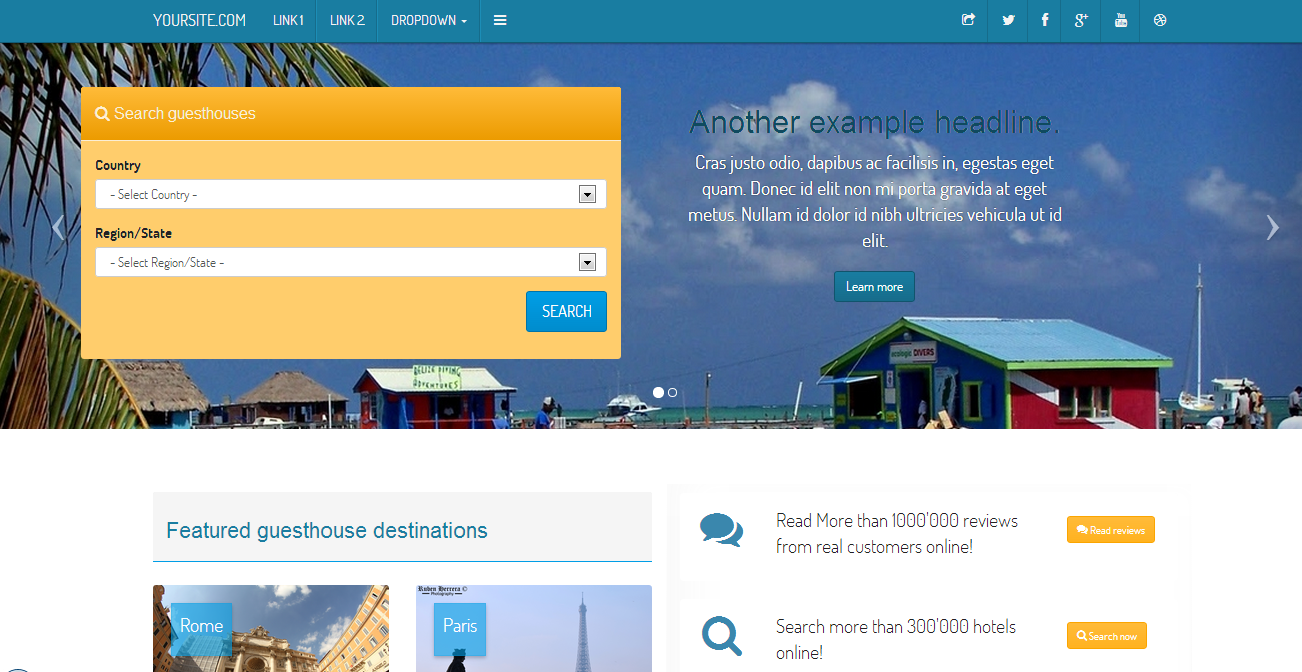Expand the Select Country dropdown
The image size is (1302, 672).
click(350, 195)
